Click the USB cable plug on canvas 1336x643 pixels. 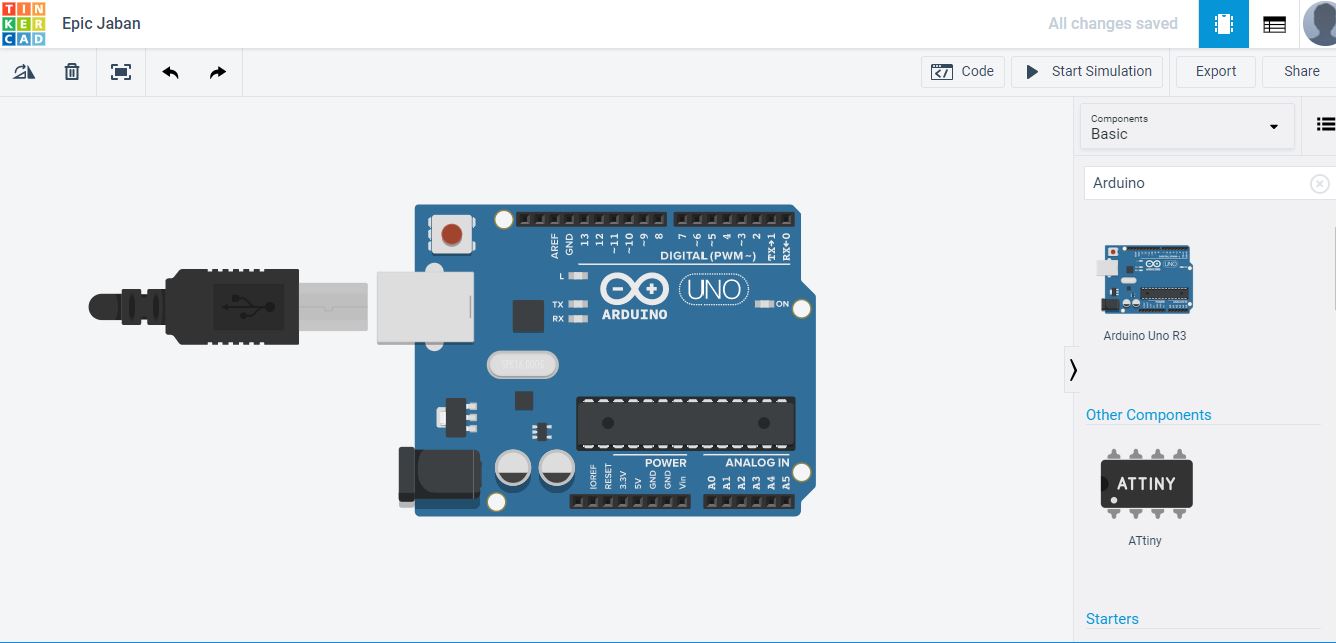pyautogui.click(x=228, y=306)
